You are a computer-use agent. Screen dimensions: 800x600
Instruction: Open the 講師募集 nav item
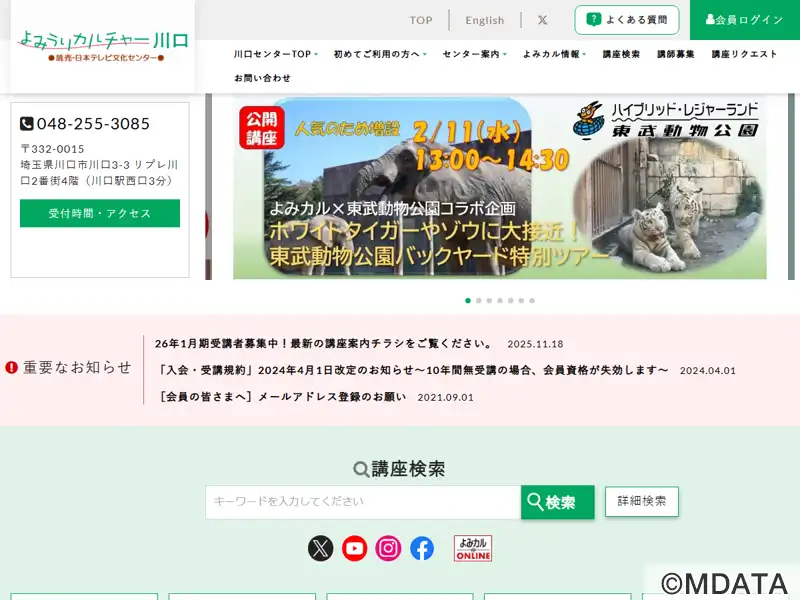coord(676,54)
